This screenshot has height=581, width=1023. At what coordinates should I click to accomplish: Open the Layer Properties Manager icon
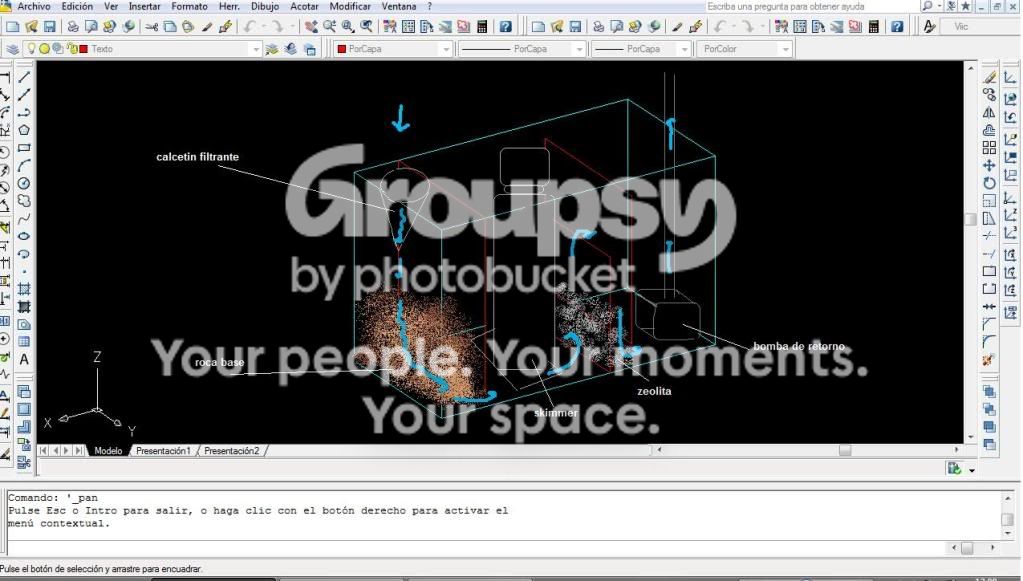[12, 50]
